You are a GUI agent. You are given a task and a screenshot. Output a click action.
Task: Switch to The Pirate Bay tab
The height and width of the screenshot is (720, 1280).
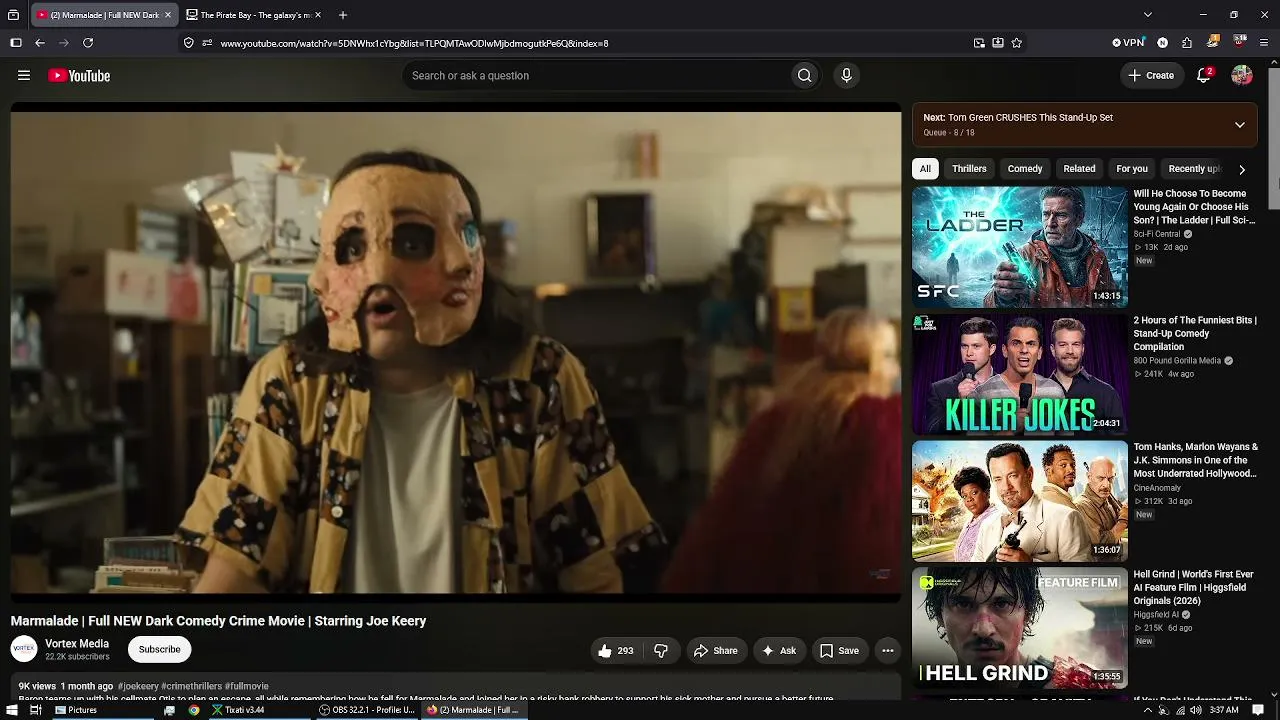click(255, 15)
